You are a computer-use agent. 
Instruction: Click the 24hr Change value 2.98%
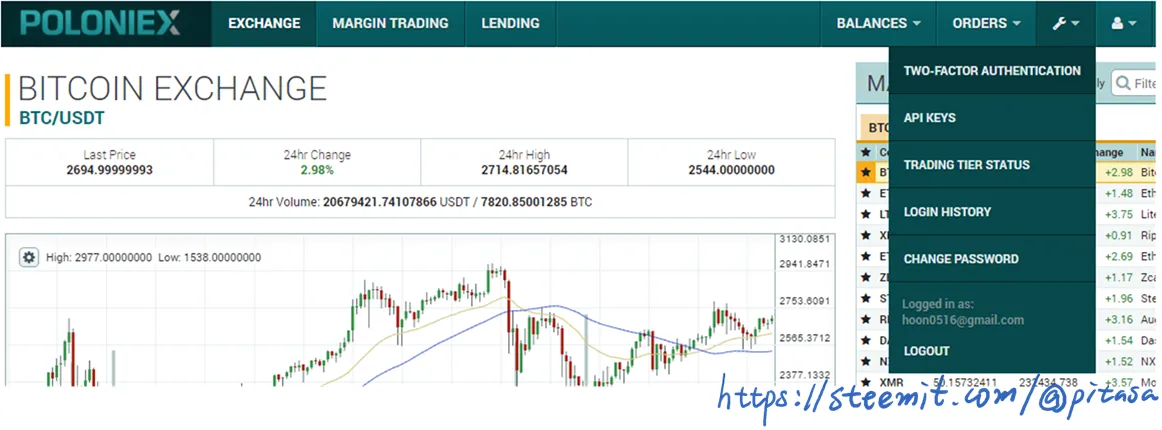[x=317, y=170]
